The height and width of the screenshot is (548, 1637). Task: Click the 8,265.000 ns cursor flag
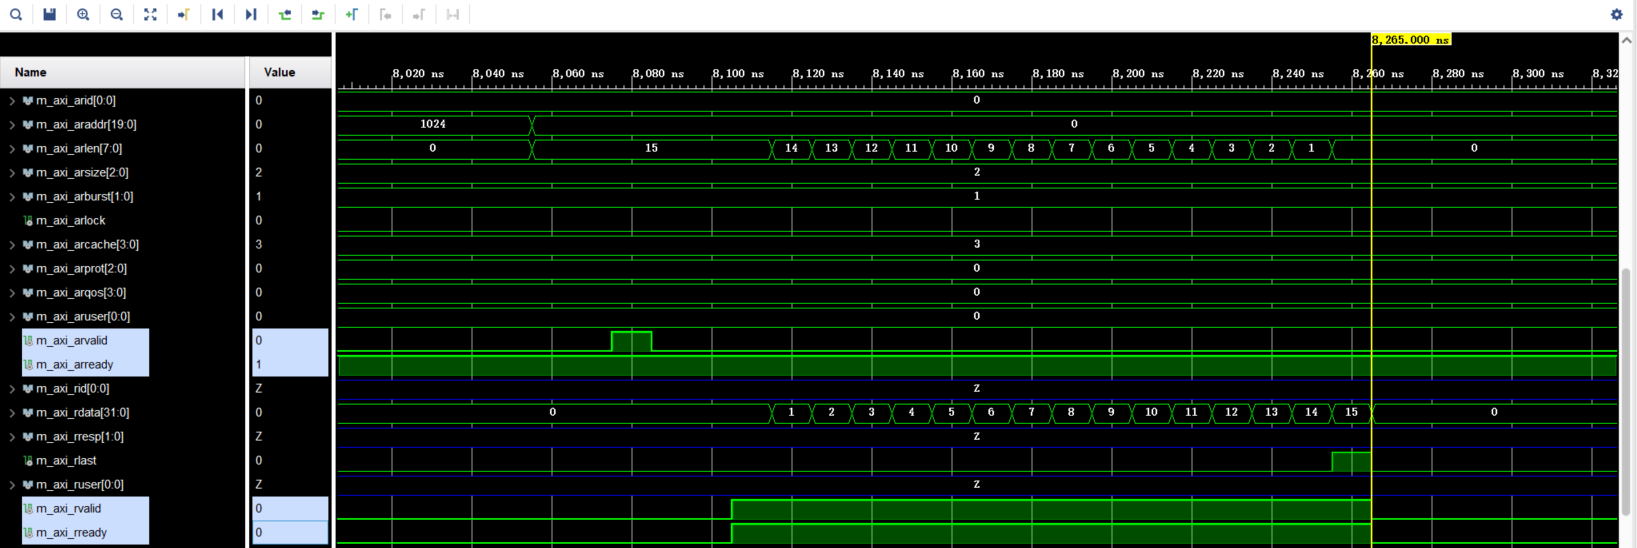[1411, 40]
